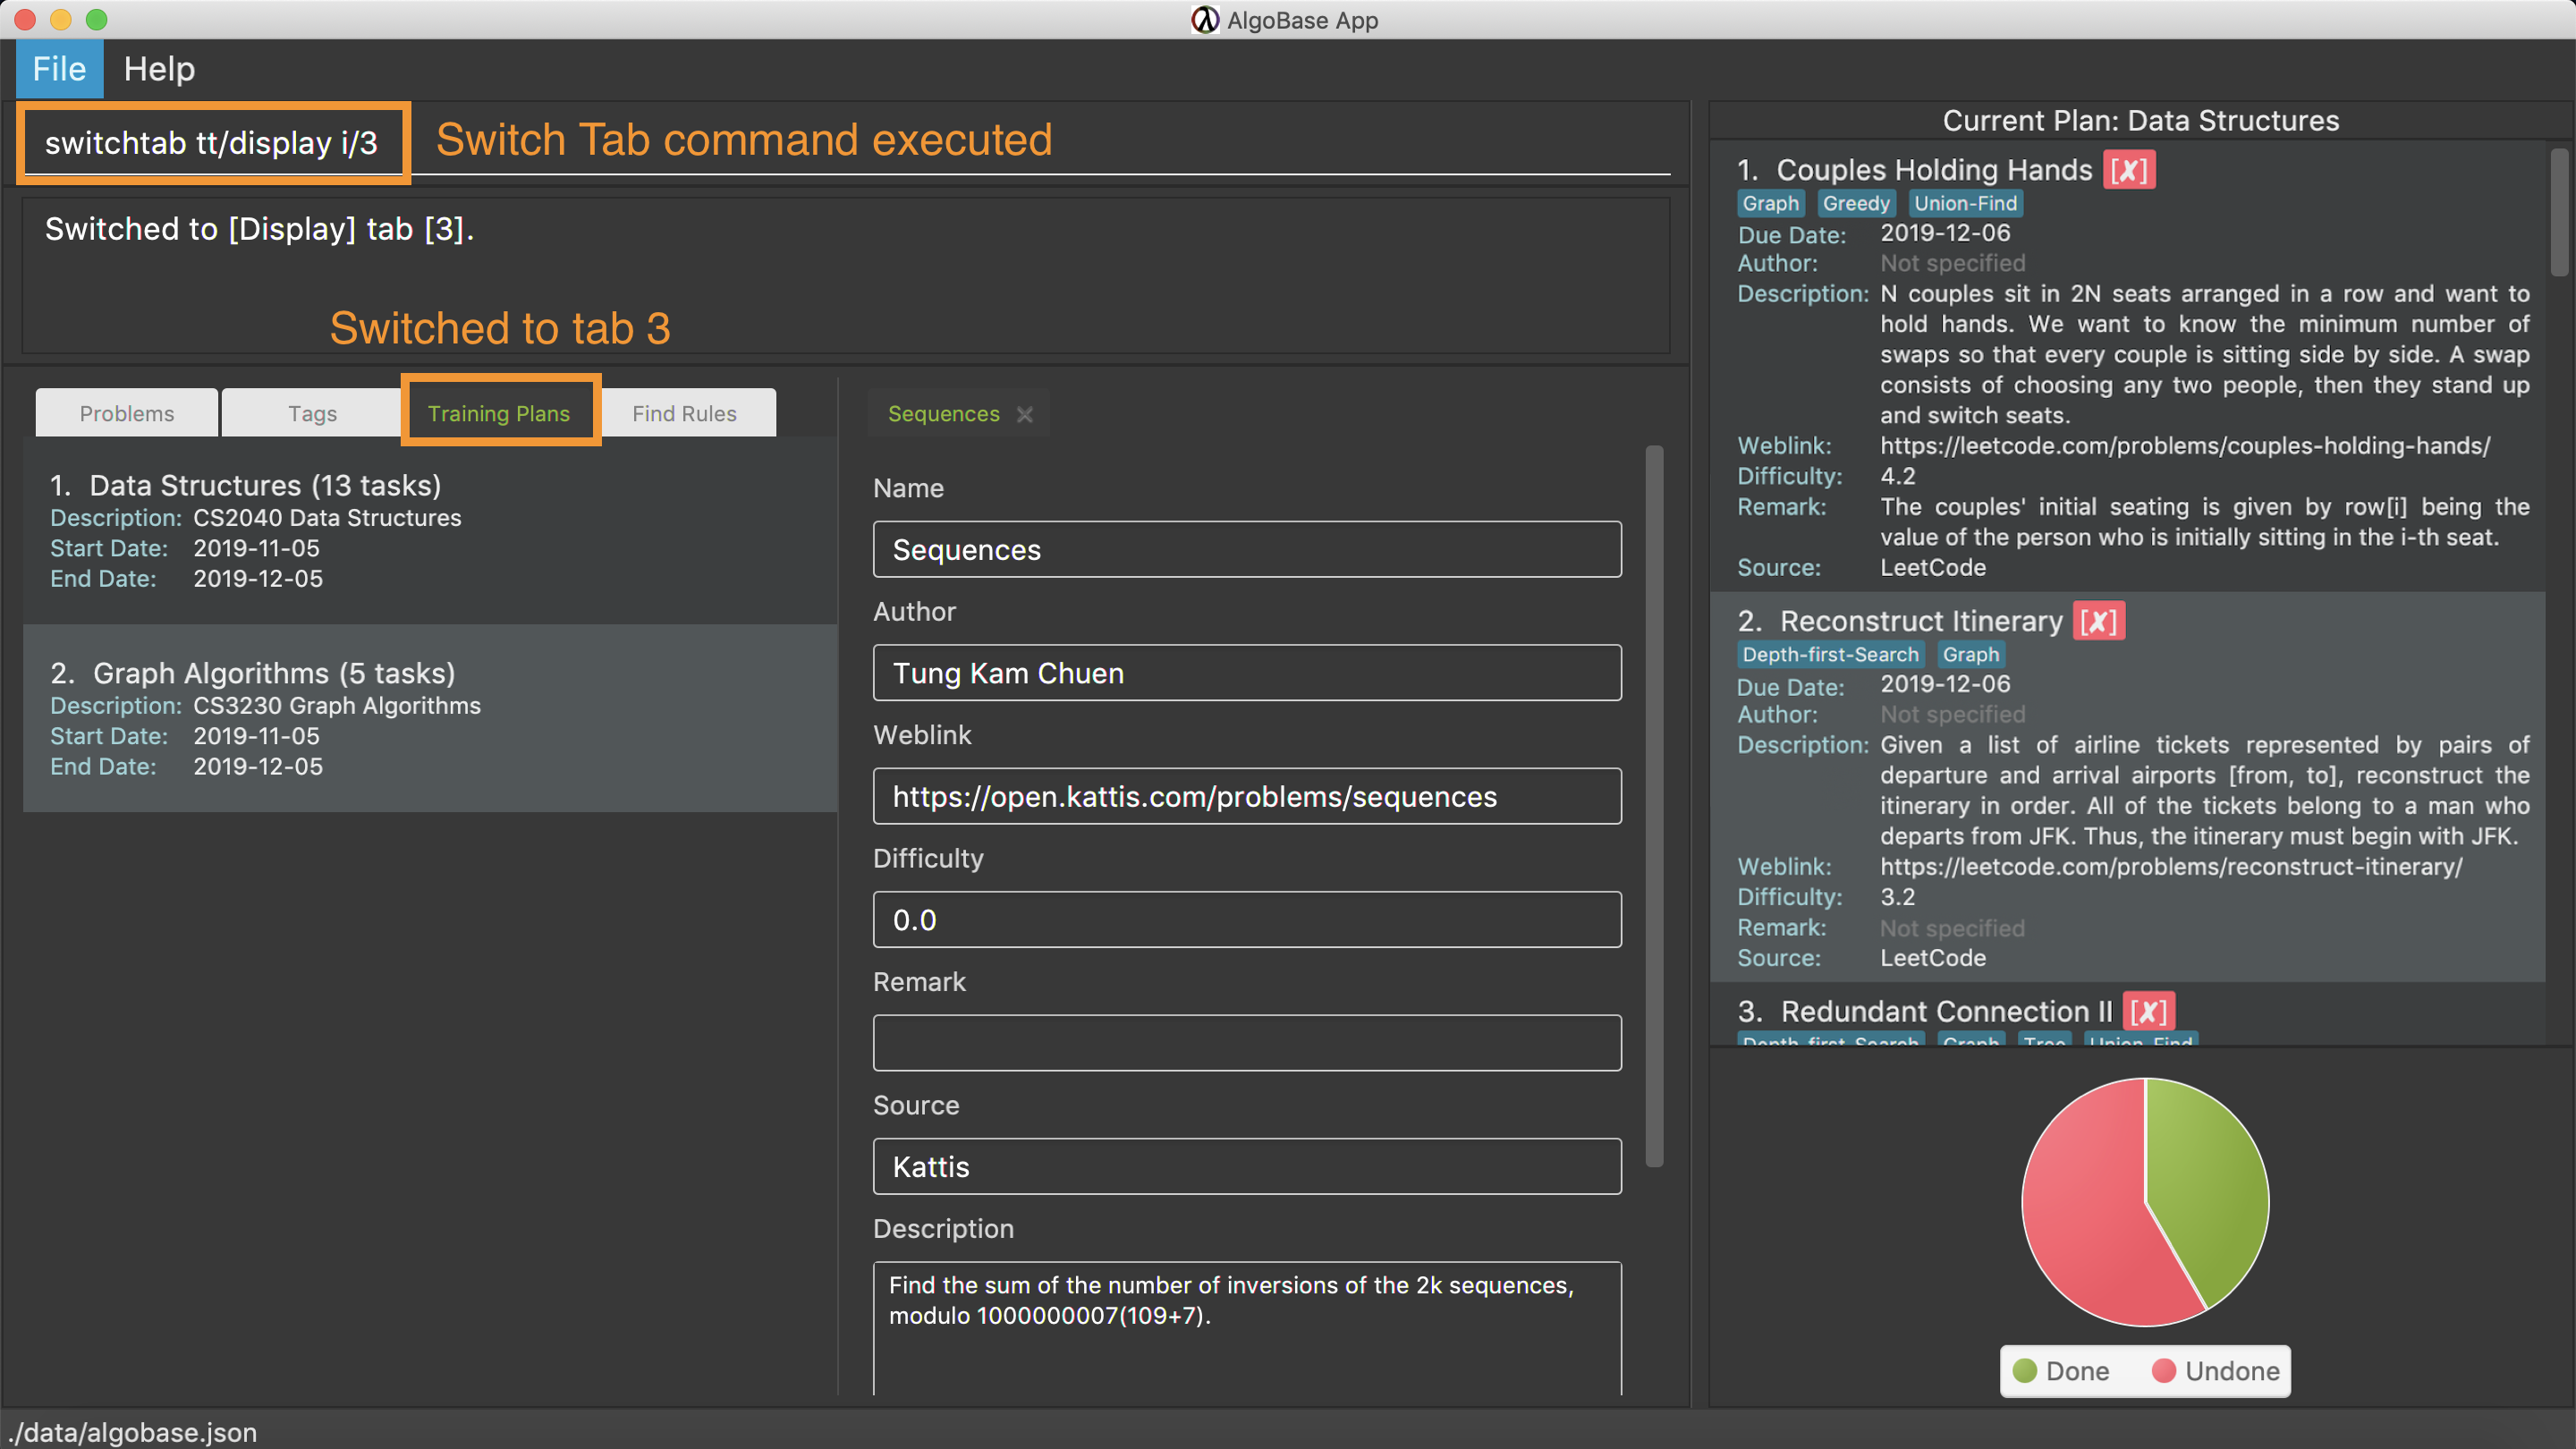This screenshot has height=1449, width=2576.
Task: Click Greedy tag on Couples Holding Hands
Action: click(x=1860, y=203)
